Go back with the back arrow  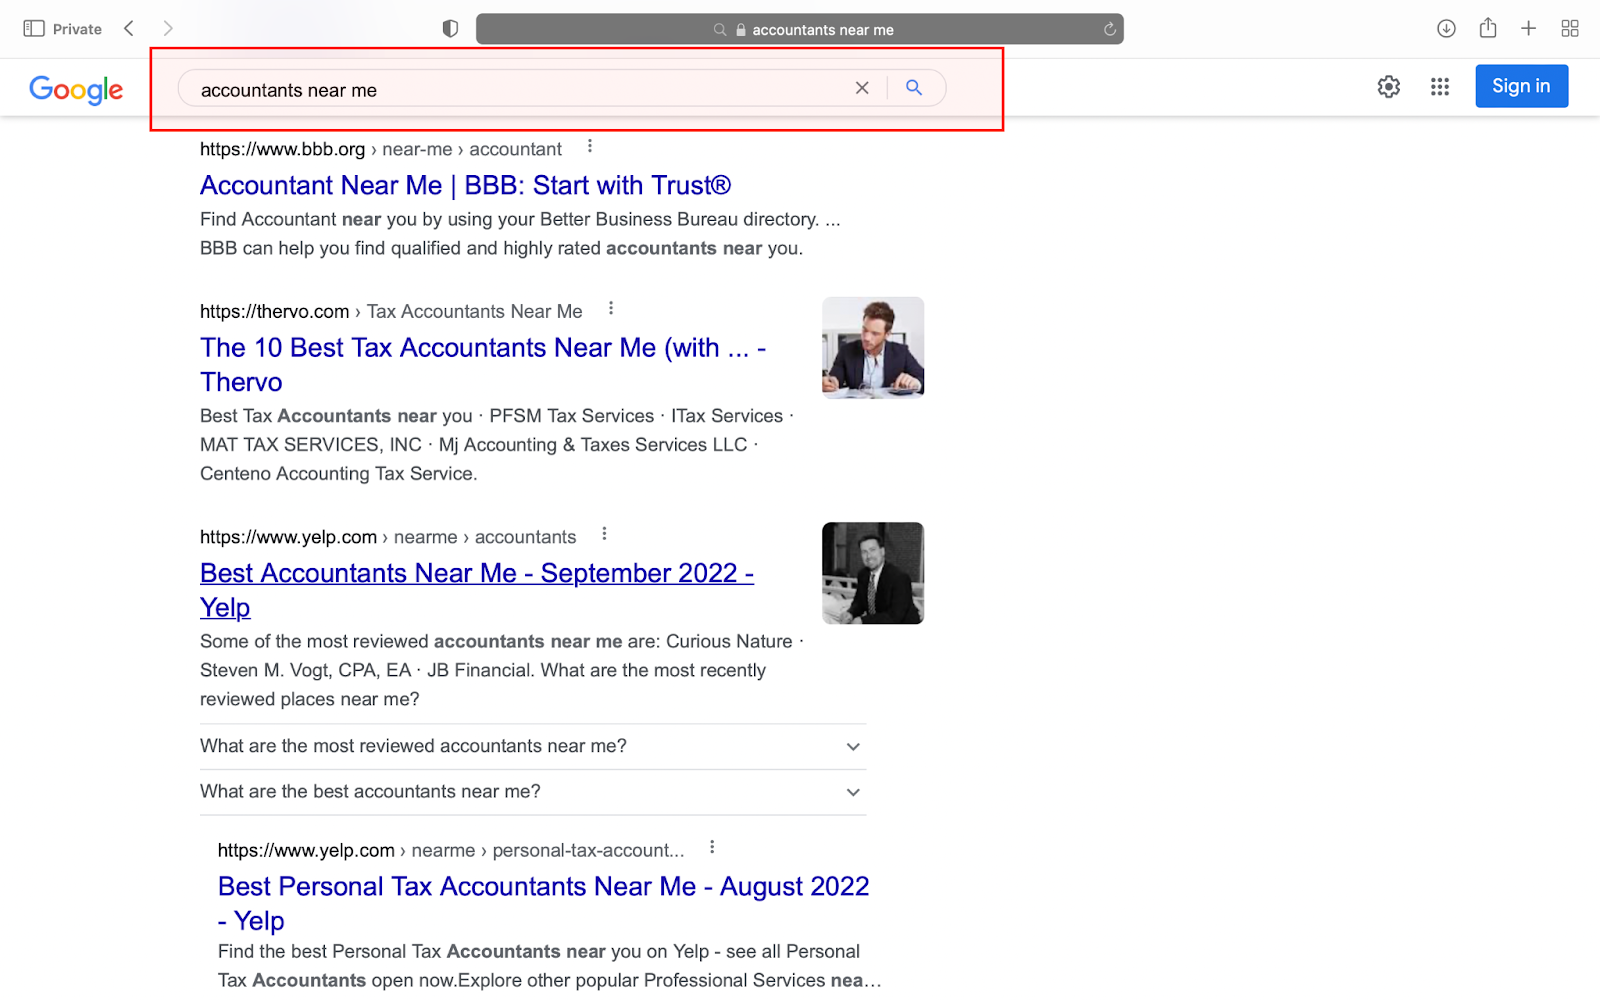tap(129, 29)
